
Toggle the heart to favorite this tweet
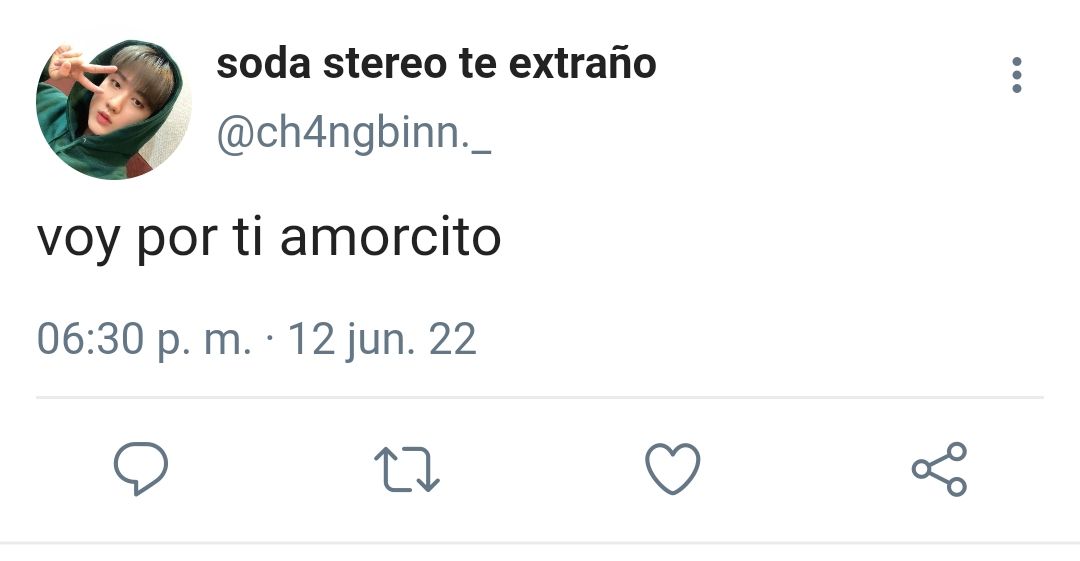(x=673, y=469)
